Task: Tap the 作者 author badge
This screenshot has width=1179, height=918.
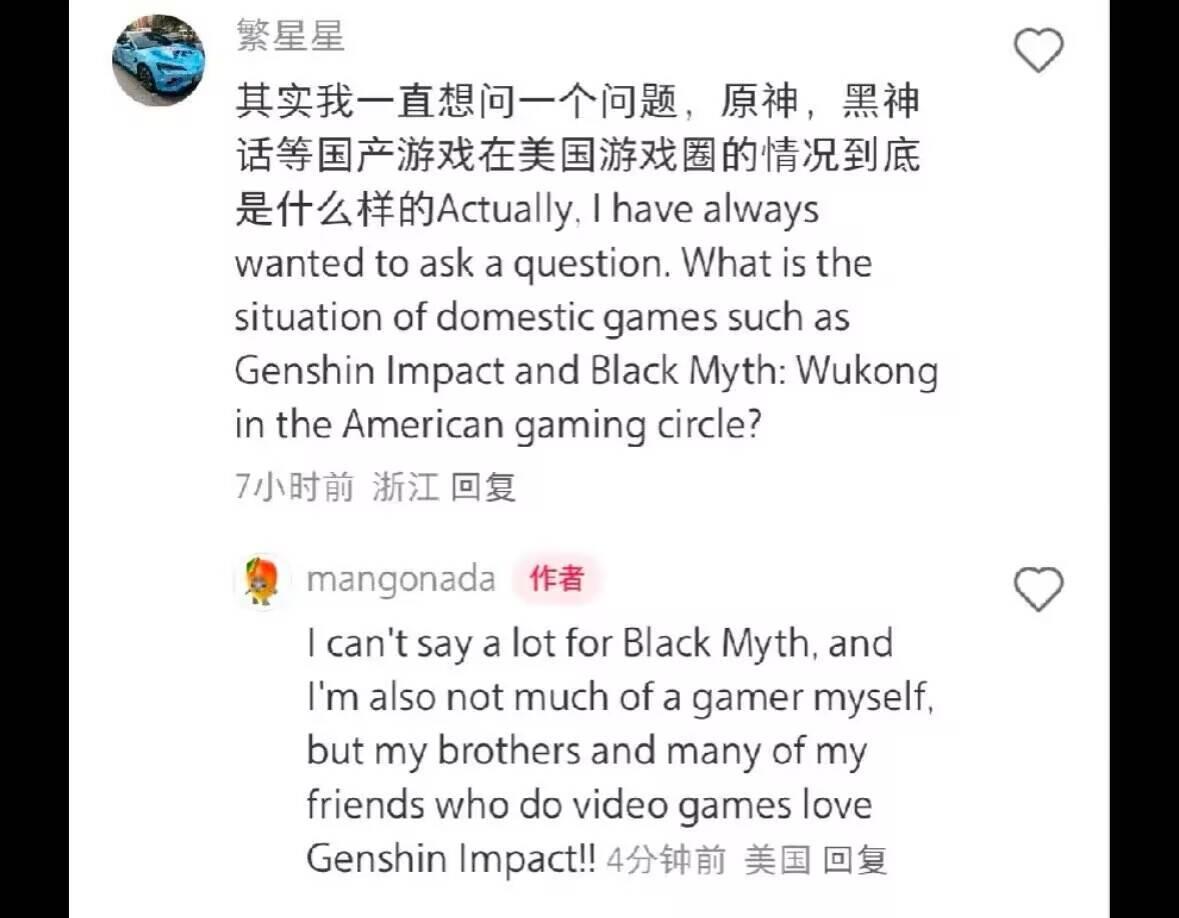Action: point(556,579)
